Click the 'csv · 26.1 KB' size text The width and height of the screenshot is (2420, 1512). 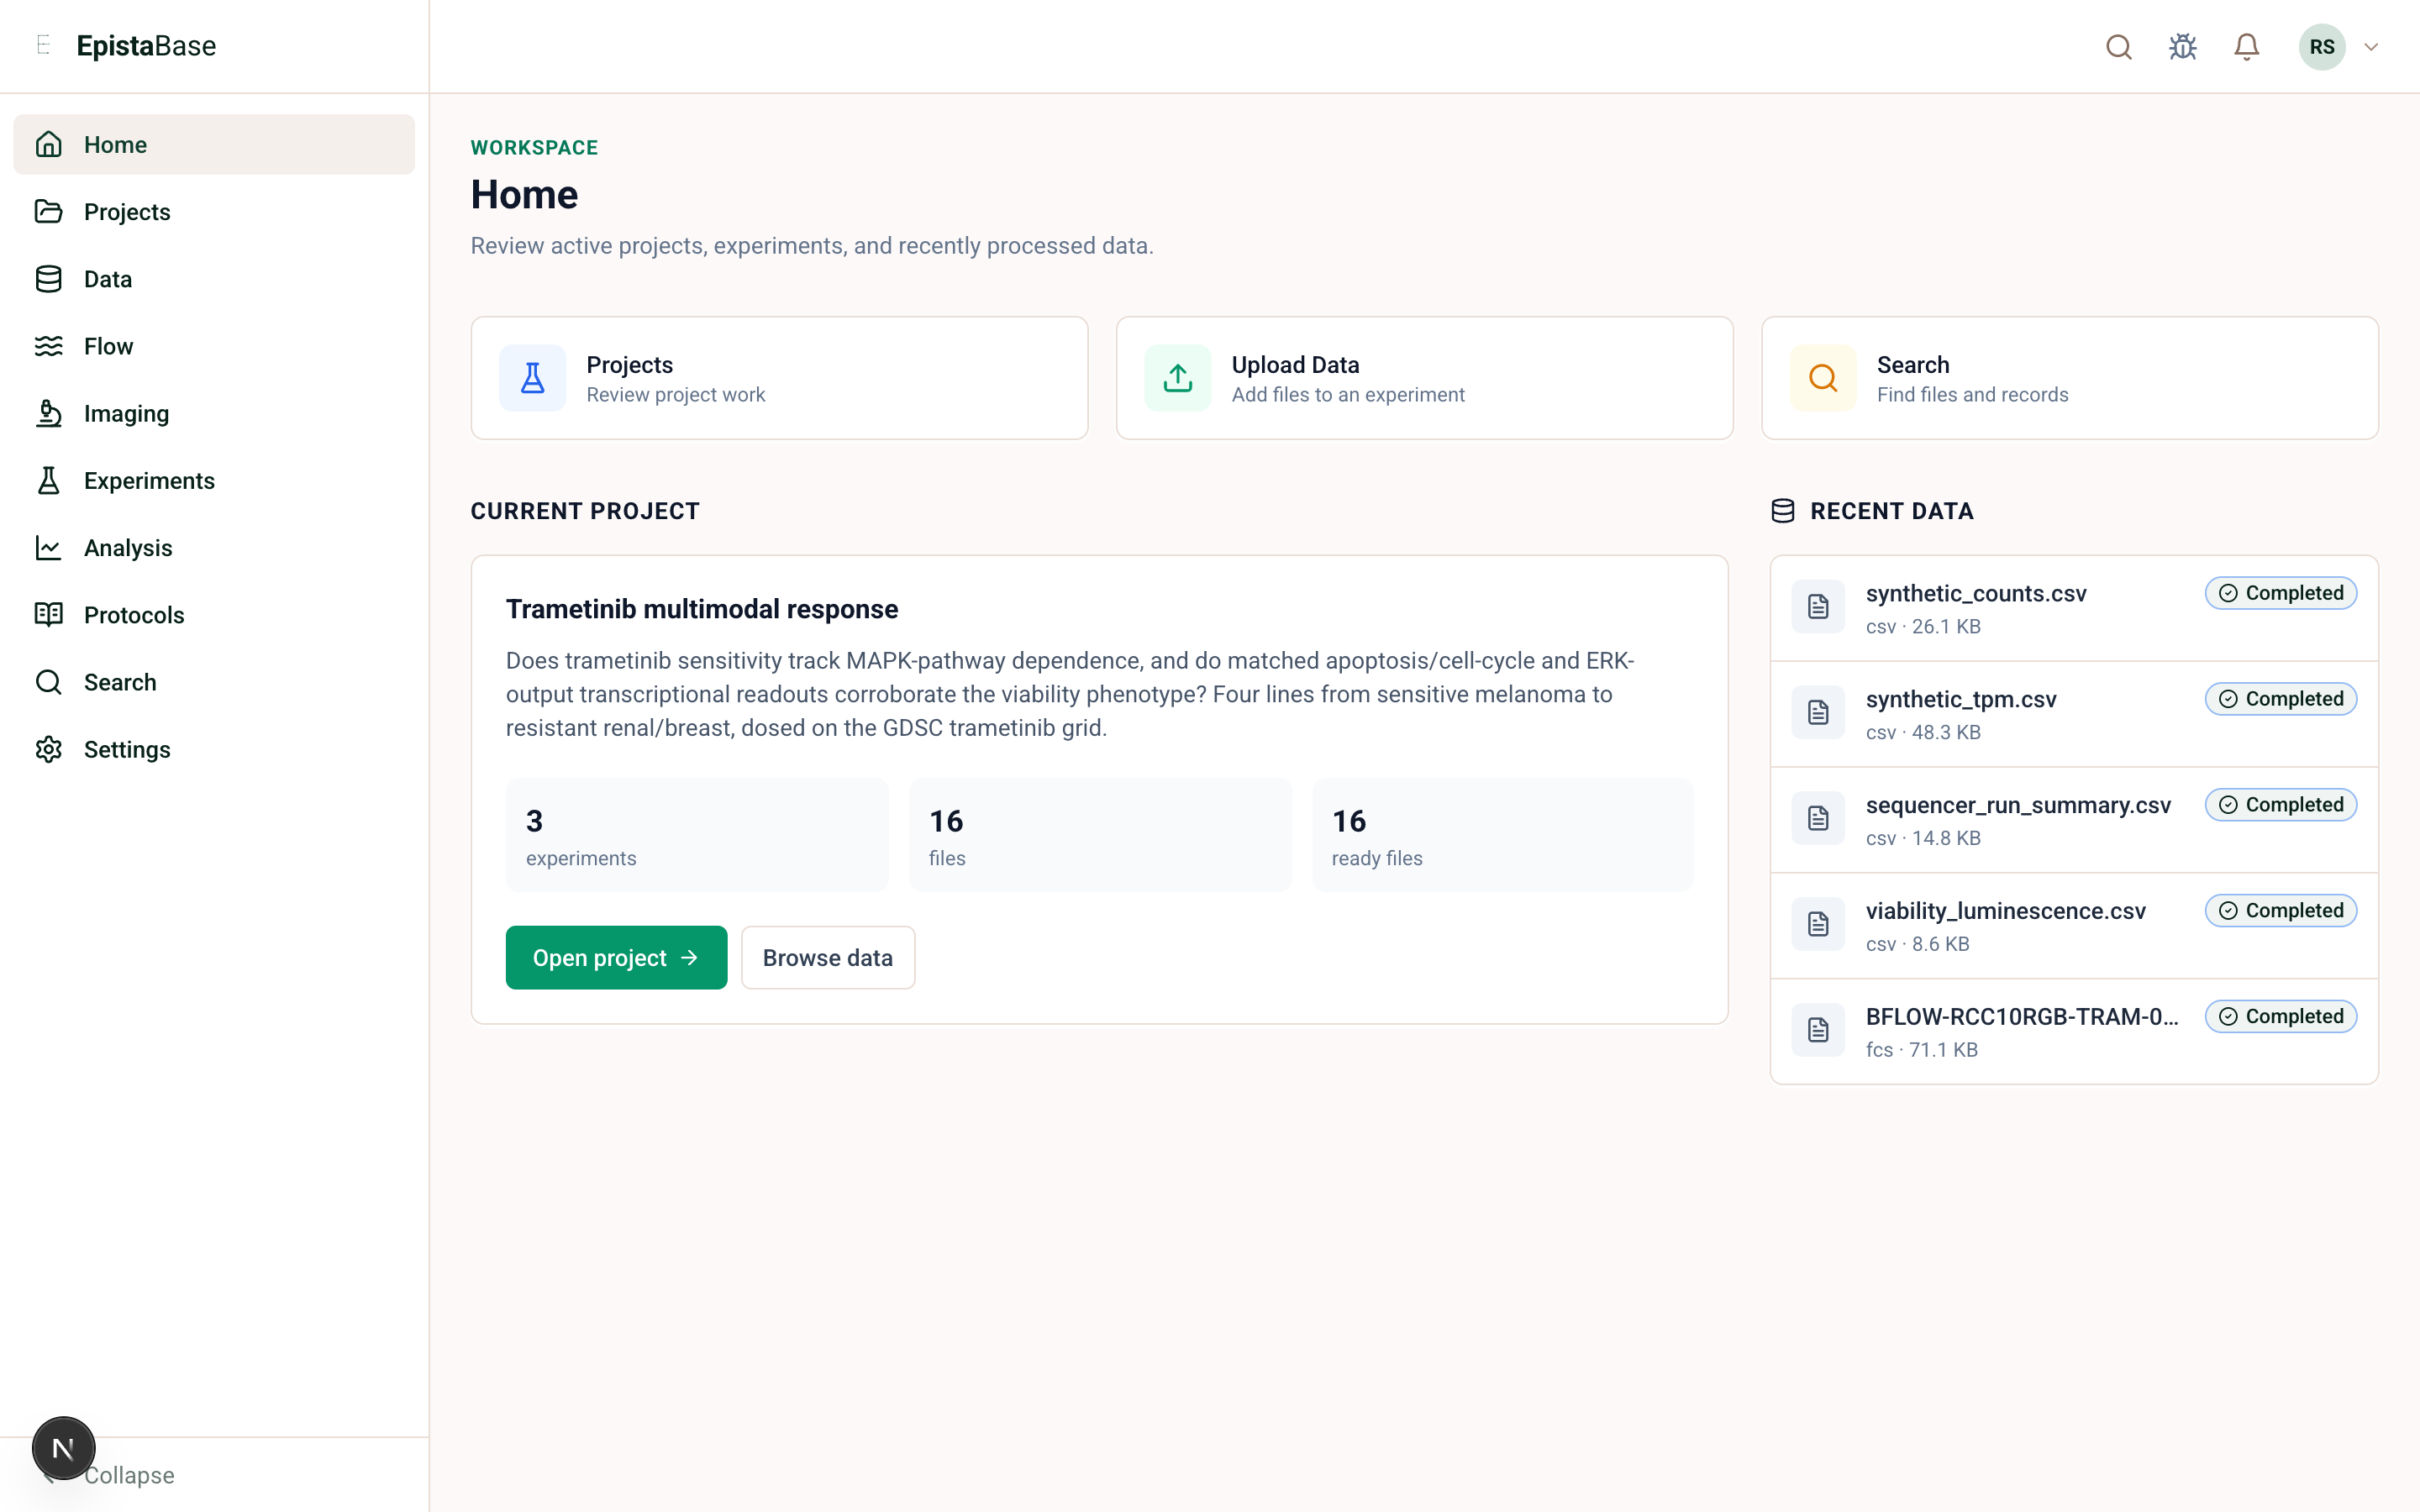coord(1923,627)
